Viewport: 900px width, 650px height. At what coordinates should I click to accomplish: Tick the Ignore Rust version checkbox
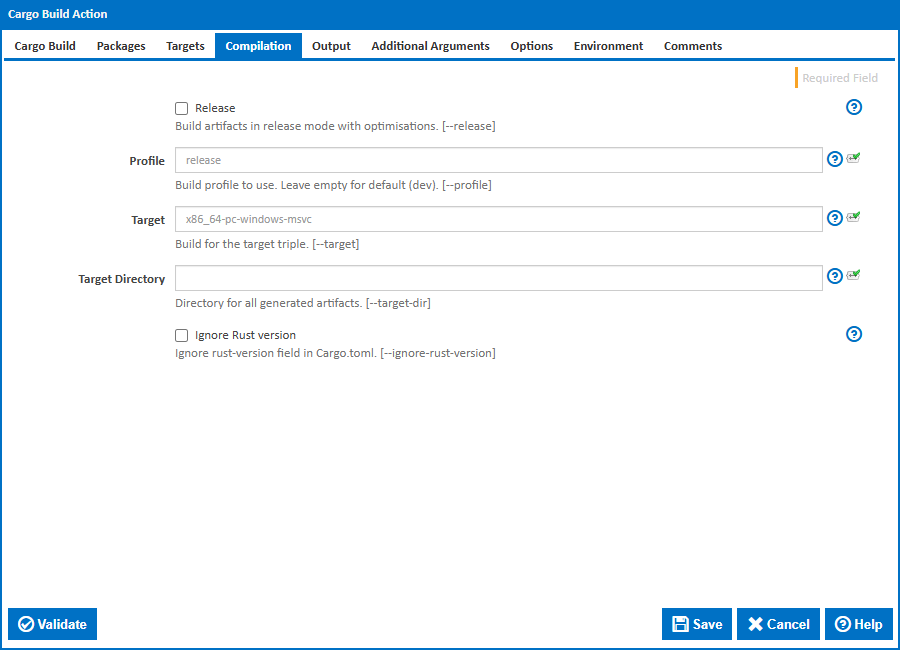[x=182, y=336]
